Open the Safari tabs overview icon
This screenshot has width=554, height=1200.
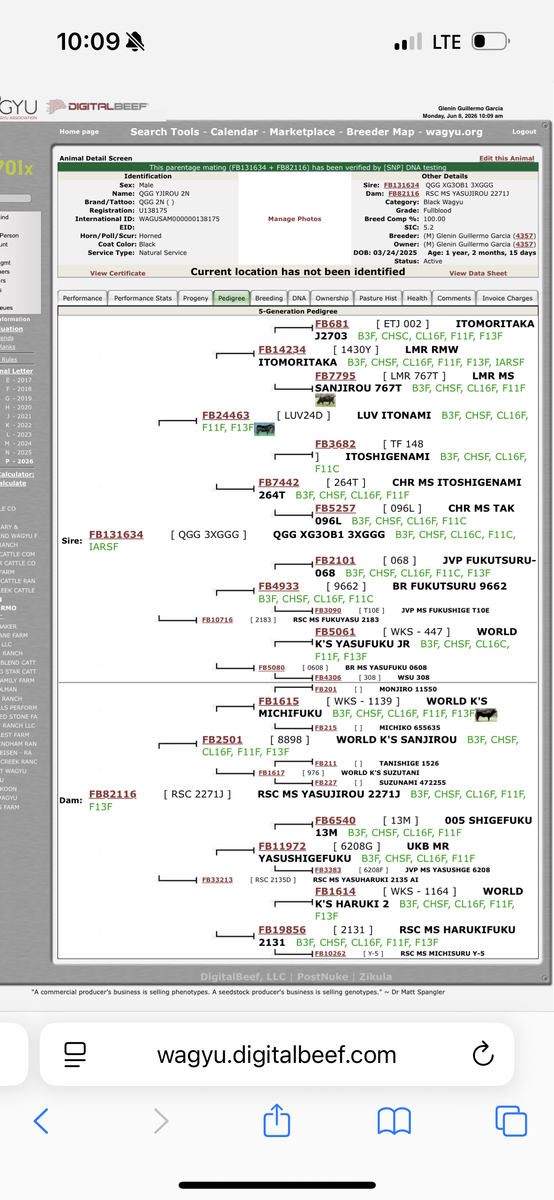pyautogui.click(x=511, y=1120)
